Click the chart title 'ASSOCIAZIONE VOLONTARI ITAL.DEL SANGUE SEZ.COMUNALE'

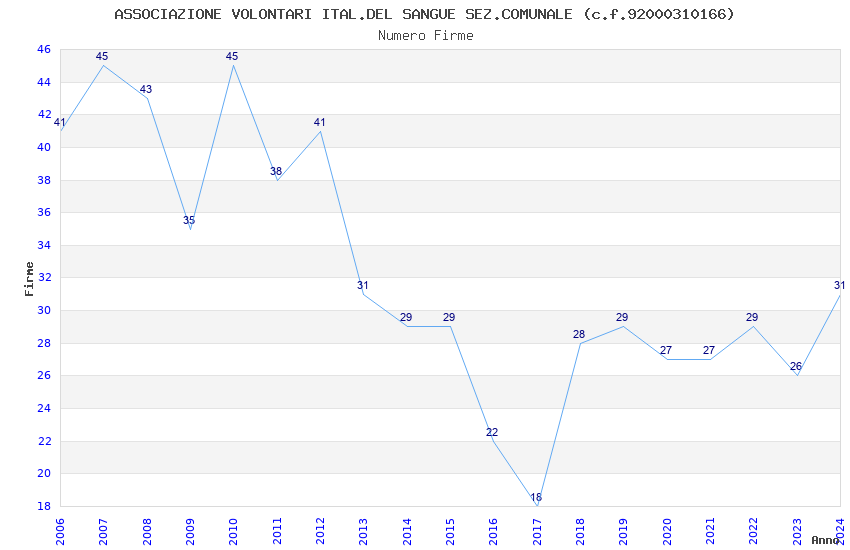point(343,14)
